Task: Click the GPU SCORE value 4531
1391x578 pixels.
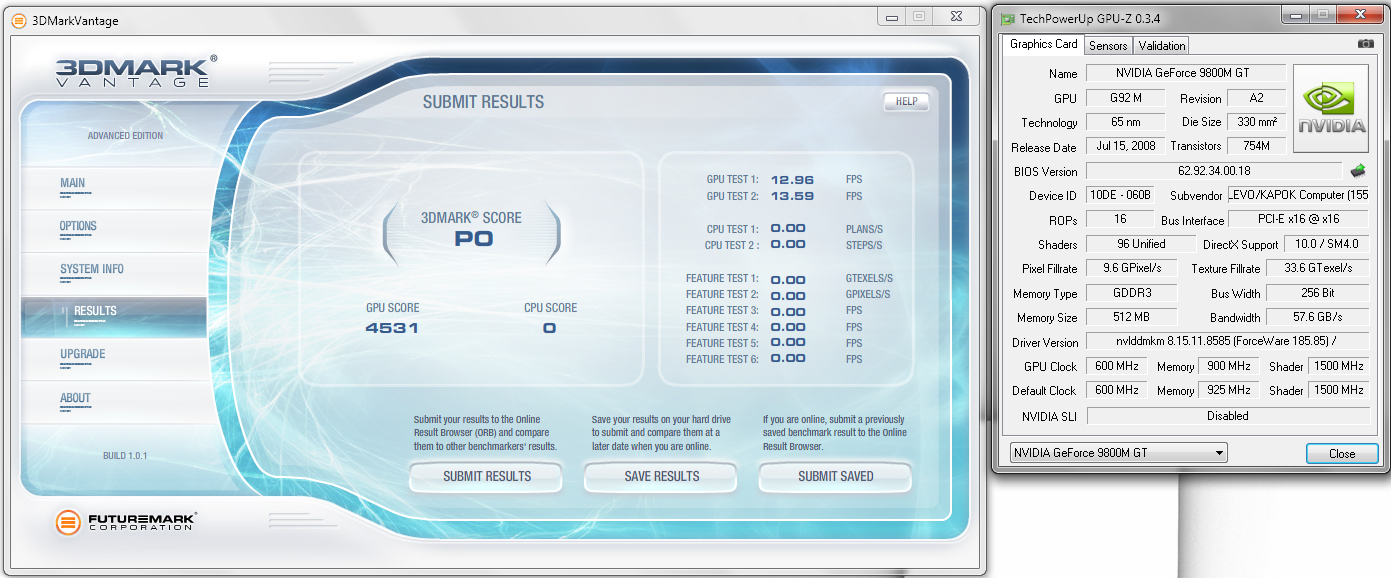Action: (392, 328)
